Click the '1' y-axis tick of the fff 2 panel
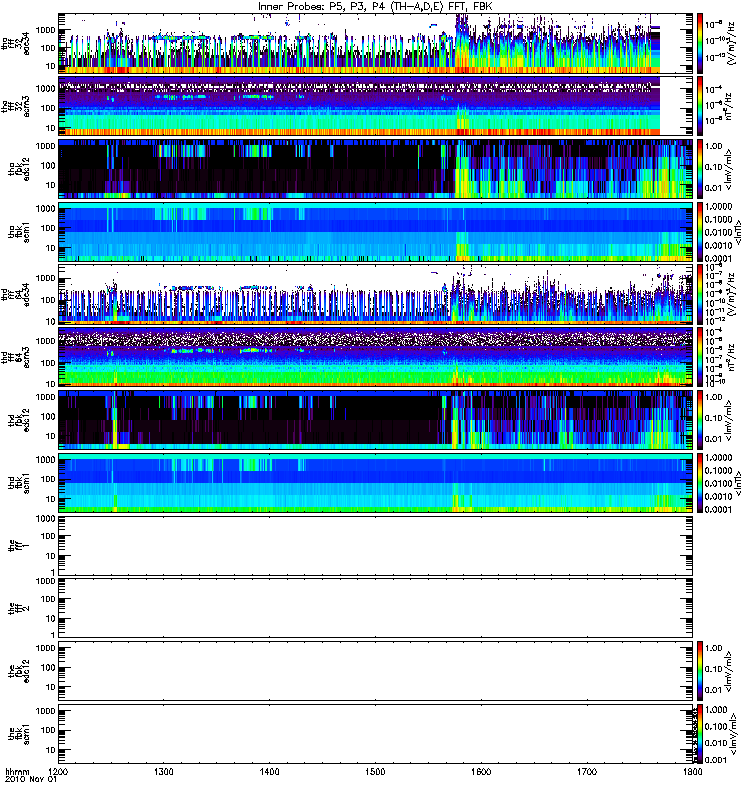Image resolution: width=750 pixels, height=800 pixels. click(x=53, y=635)
